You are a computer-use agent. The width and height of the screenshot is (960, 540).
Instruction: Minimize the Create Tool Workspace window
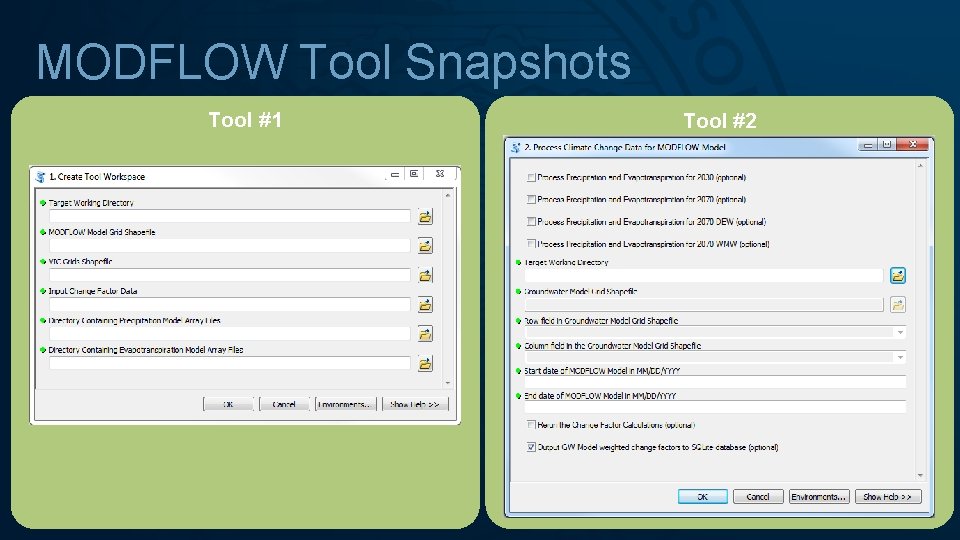click(x=395, y=175)
